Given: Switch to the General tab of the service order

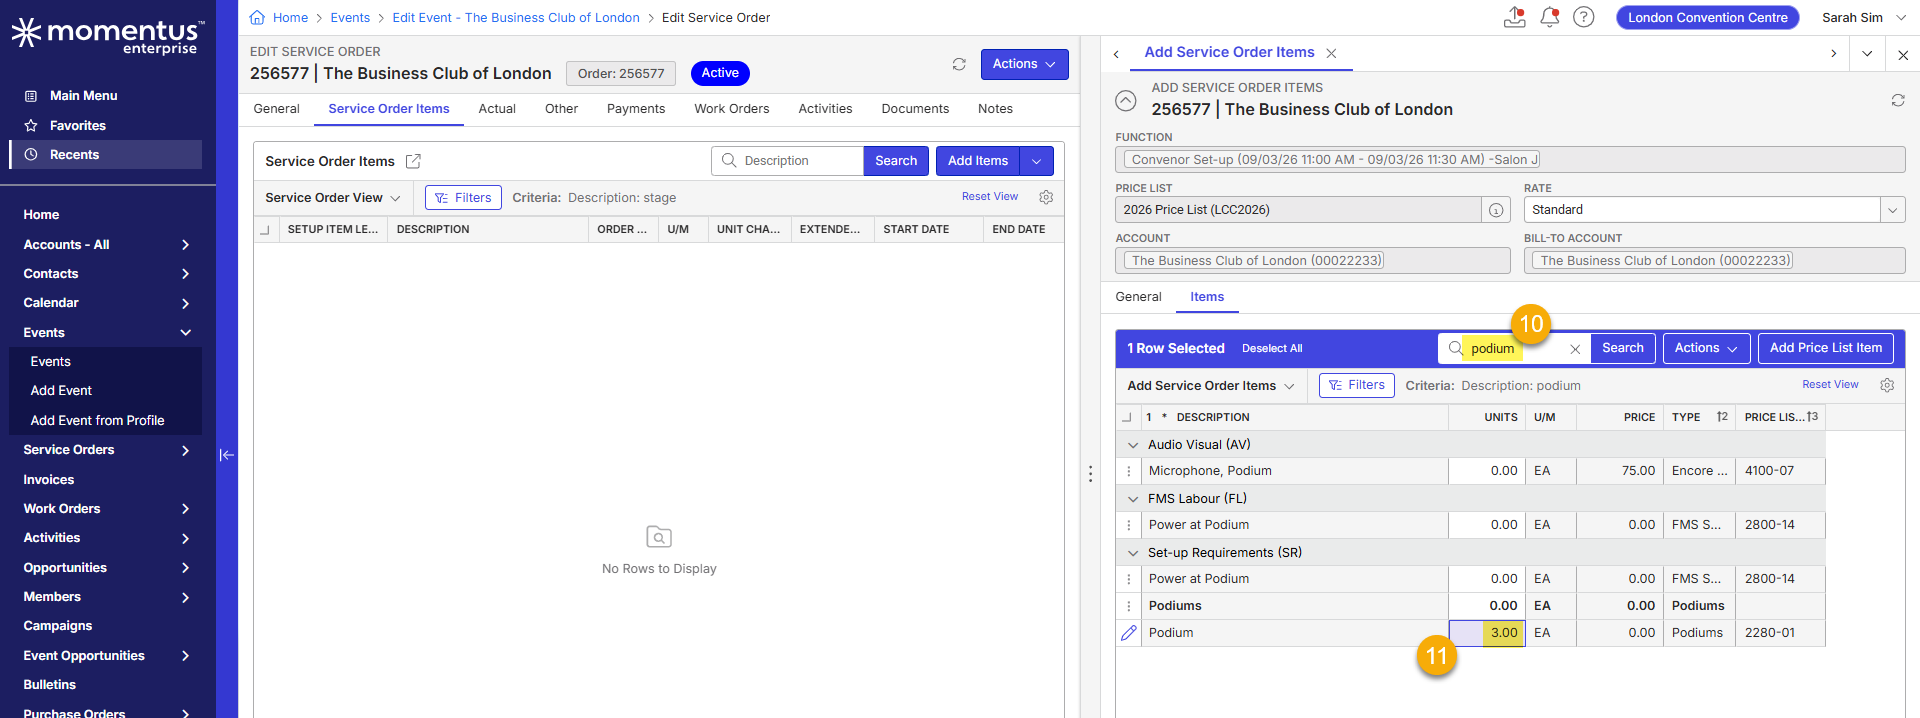Looking at the screenshot, I should click(276, 109).
